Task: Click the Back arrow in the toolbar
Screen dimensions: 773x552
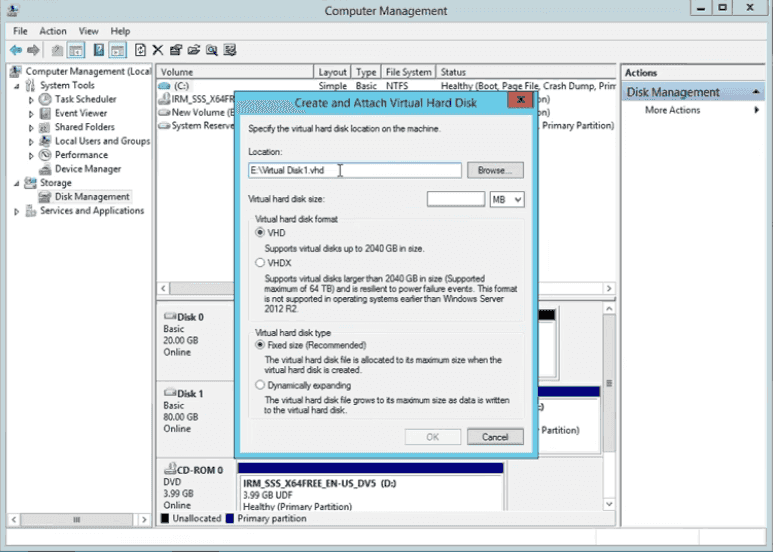Action: pos(16,50)
